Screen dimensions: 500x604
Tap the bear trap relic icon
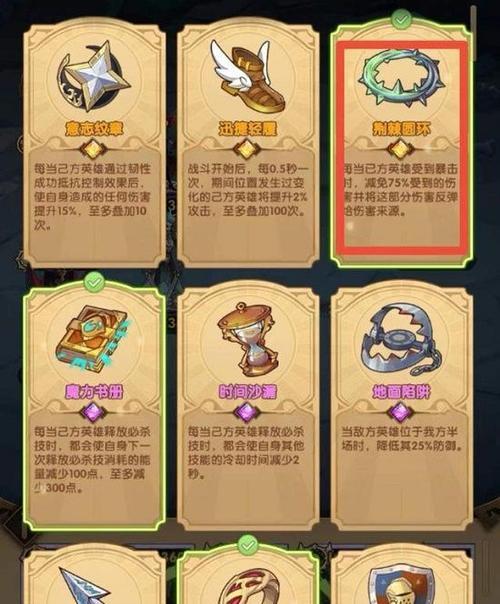pos(401,340)
